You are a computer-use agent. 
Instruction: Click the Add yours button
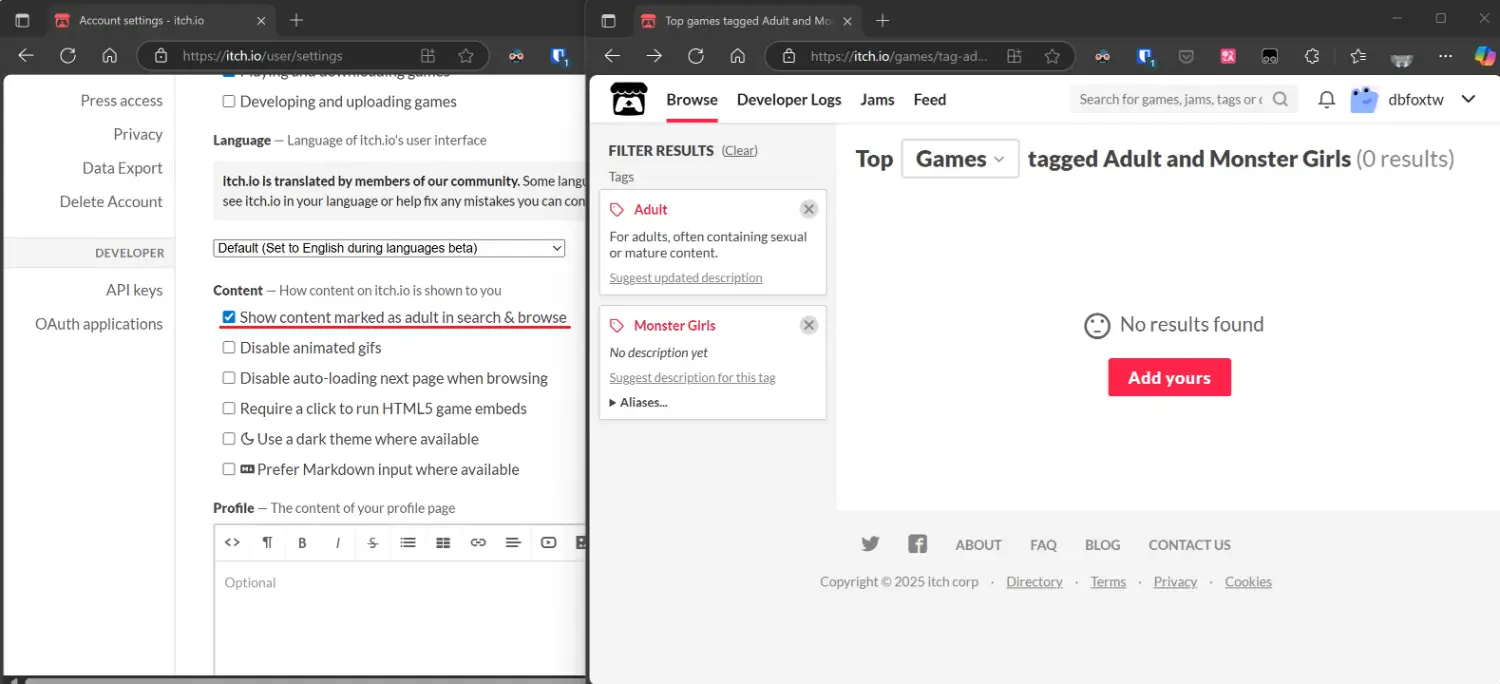[x=1169, y=377]
